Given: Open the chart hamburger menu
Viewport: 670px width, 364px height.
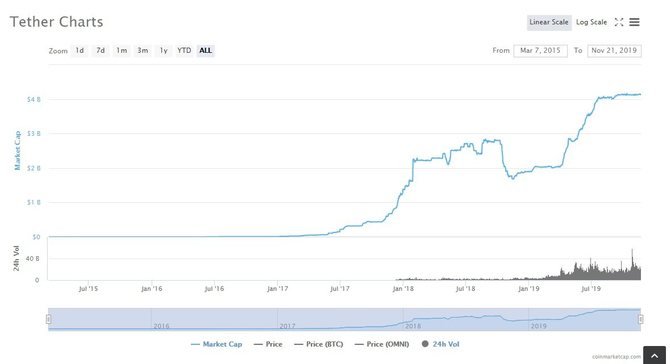Looking at the screenshot, I should point(635,22).
